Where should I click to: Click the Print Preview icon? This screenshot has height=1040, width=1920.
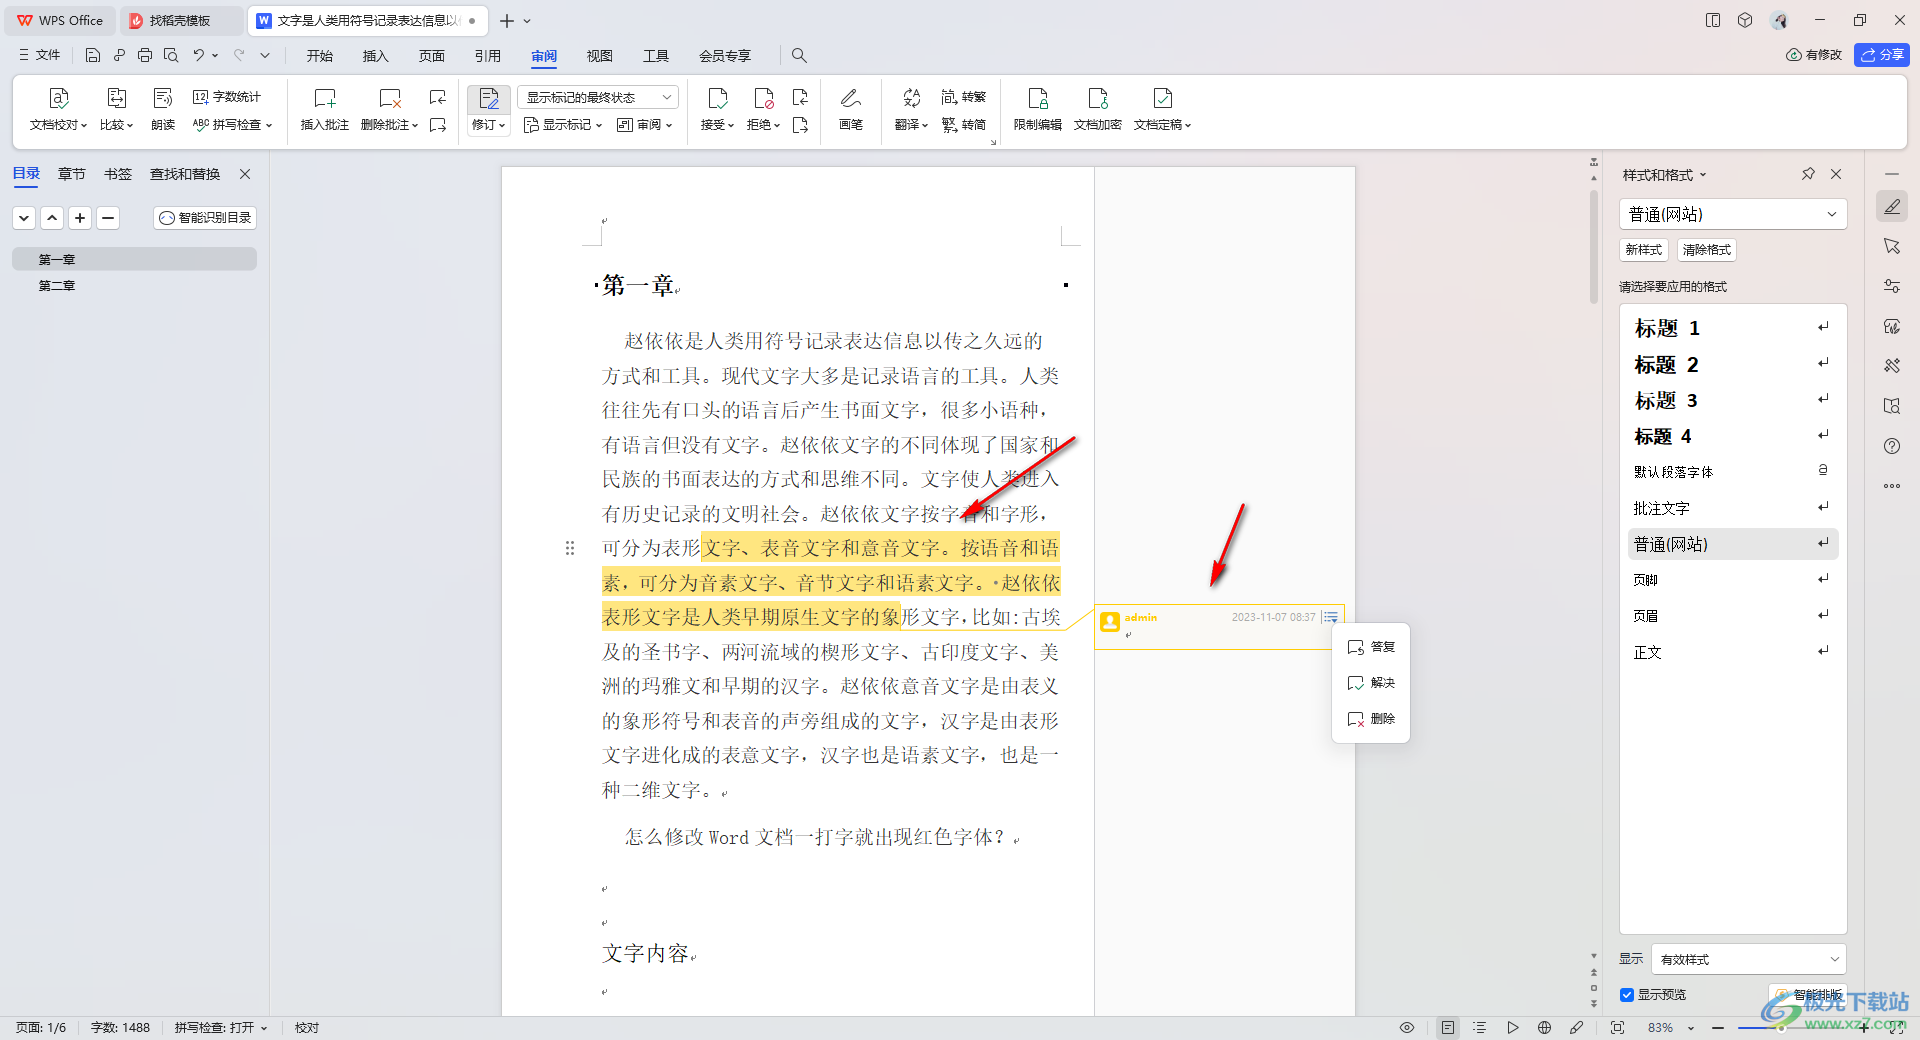point(171,55)
